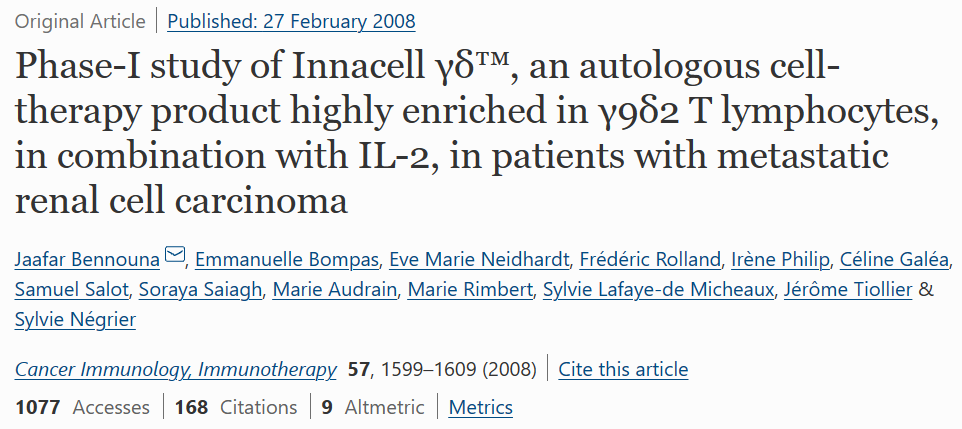
Task: Open Sylvie Lafaye-de Micheaux author link
Action: [658, 289]
